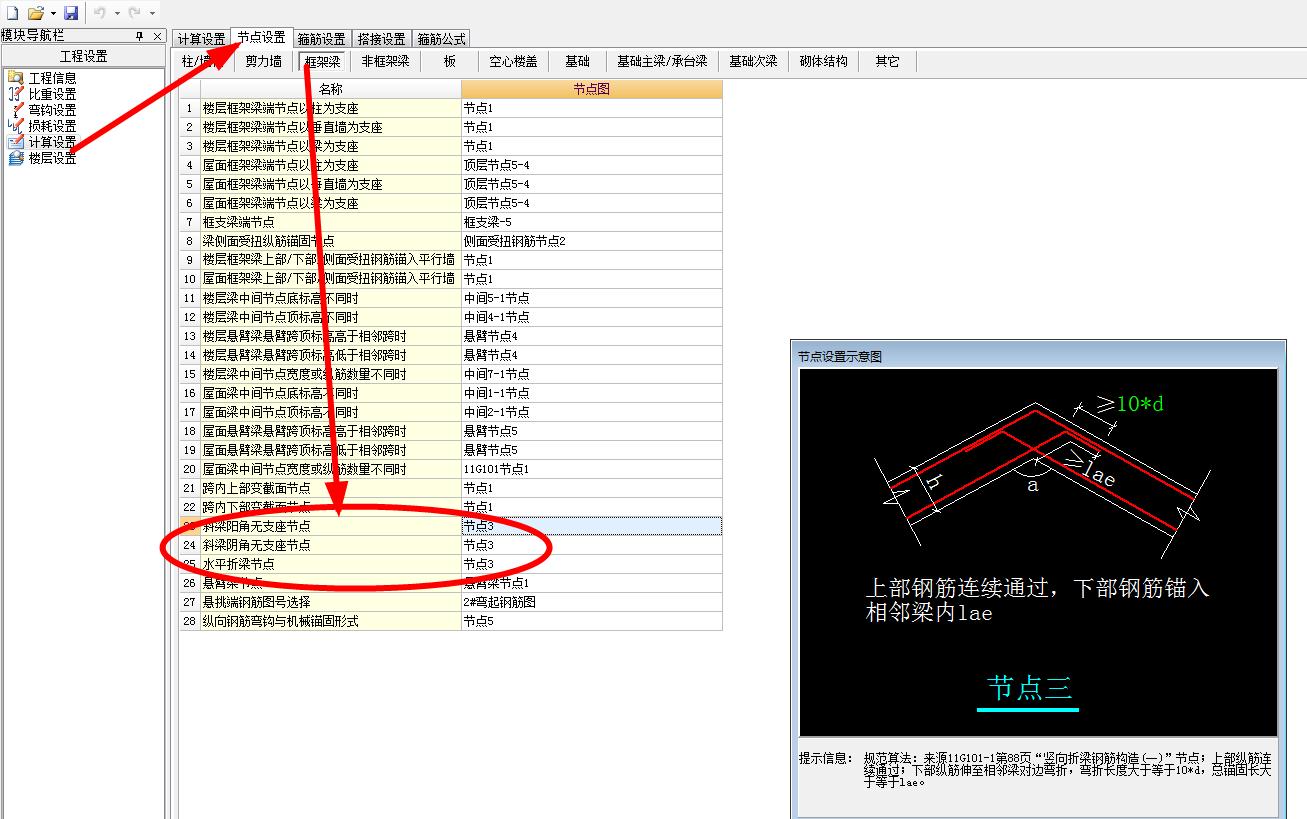Screen dimensions: 1307x819
Task: Open the Redo history dropdown arrow
Action: [152, 13]
